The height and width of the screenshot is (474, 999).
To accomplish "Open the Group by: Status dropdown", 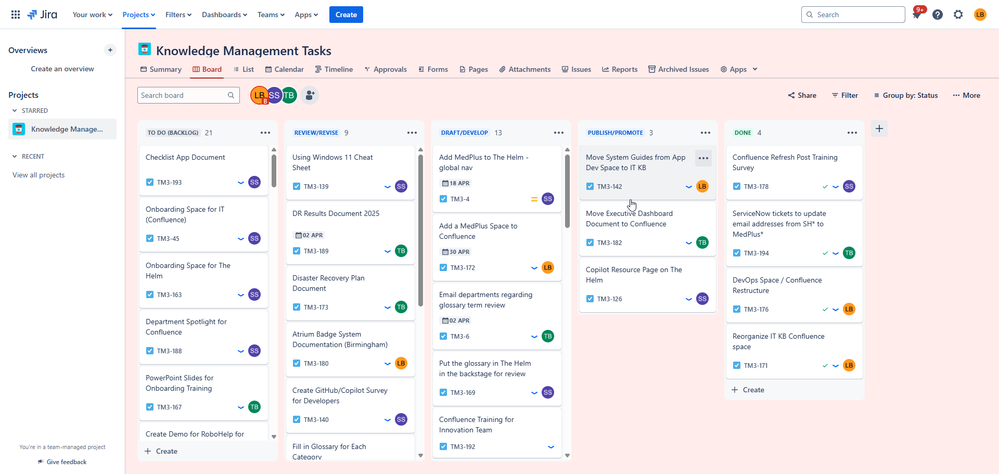I will [x=905, y=96].
